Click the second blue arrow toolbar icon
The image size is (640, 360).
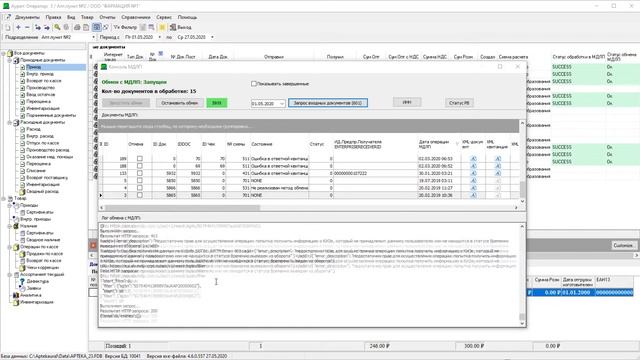pyautogui.click(x=47, y=27)
